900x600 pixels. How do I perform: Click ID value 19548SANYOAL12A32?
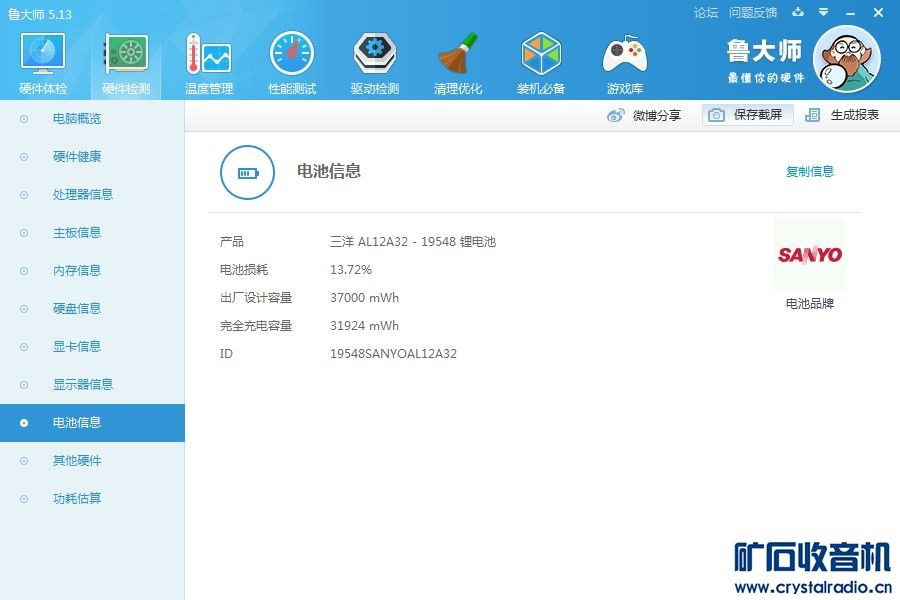(393, 354)
